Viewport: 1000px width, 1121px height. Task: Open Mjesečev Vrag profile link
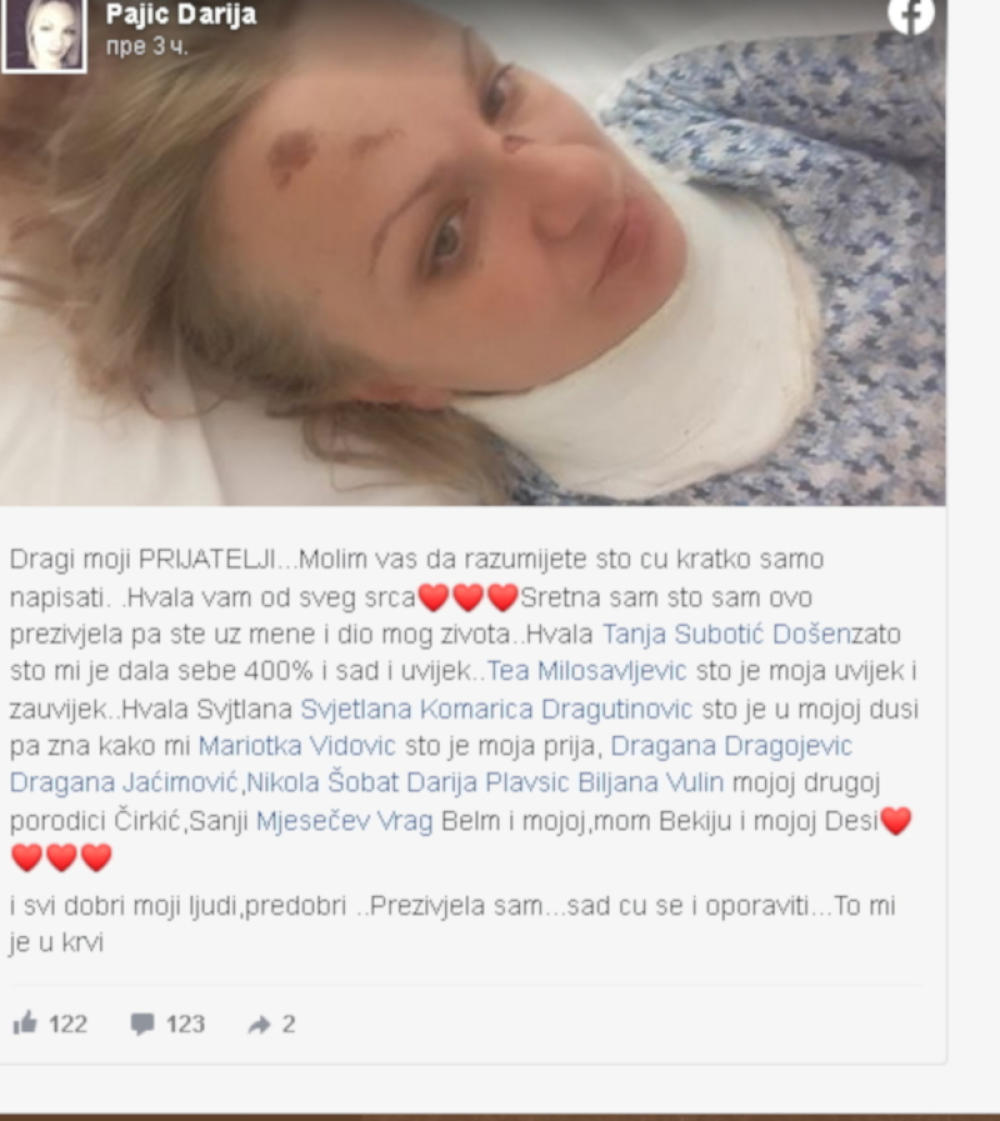tap(345, 821)
